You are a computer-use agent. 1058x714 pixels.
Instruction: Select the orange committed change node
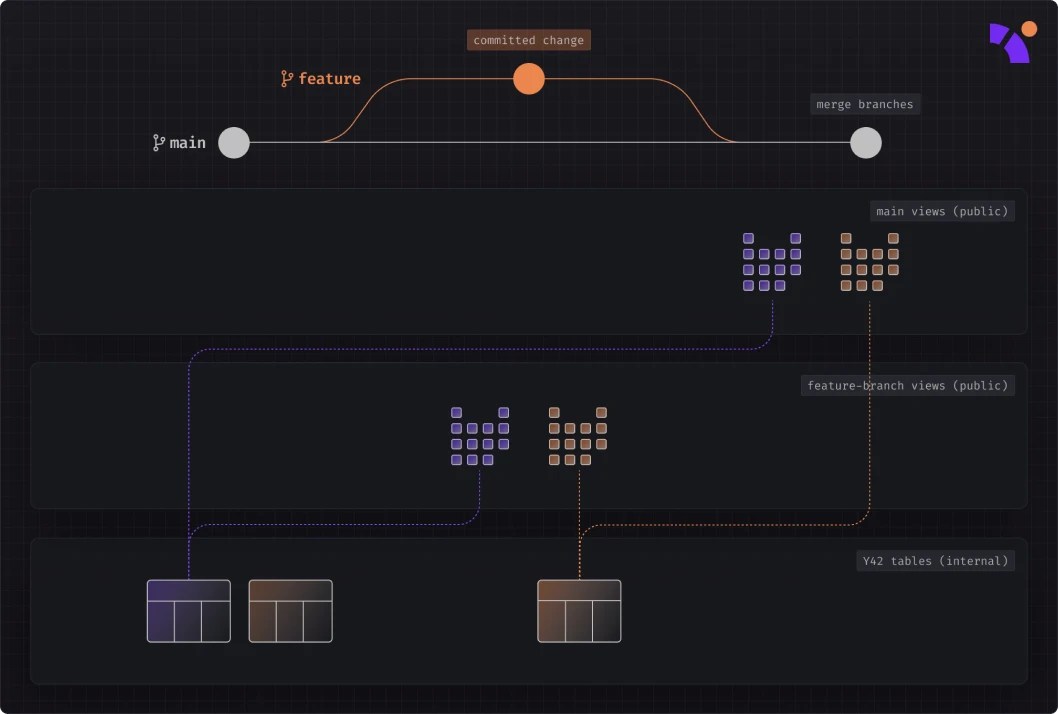pyautogui.click(x=529, y=79)
